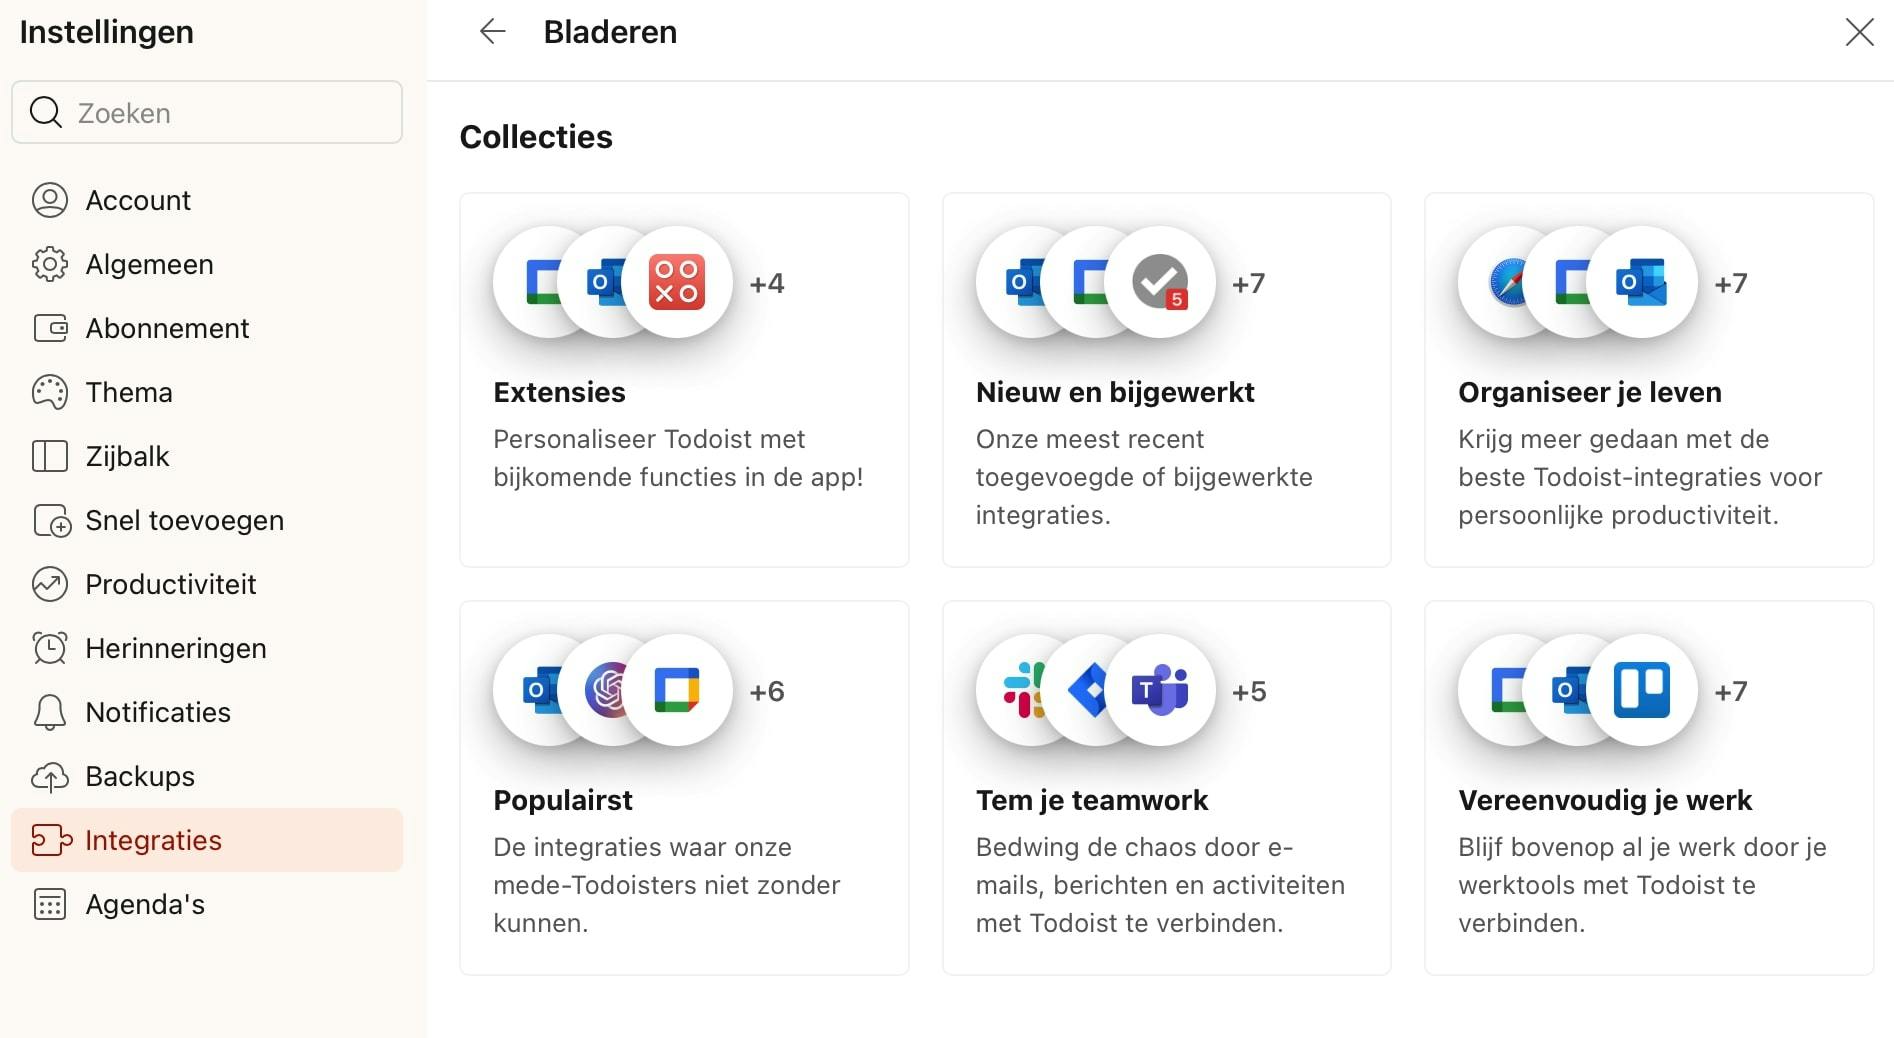Click the Trello icon in Vereenvoudig je werk

coord(1642,690)
